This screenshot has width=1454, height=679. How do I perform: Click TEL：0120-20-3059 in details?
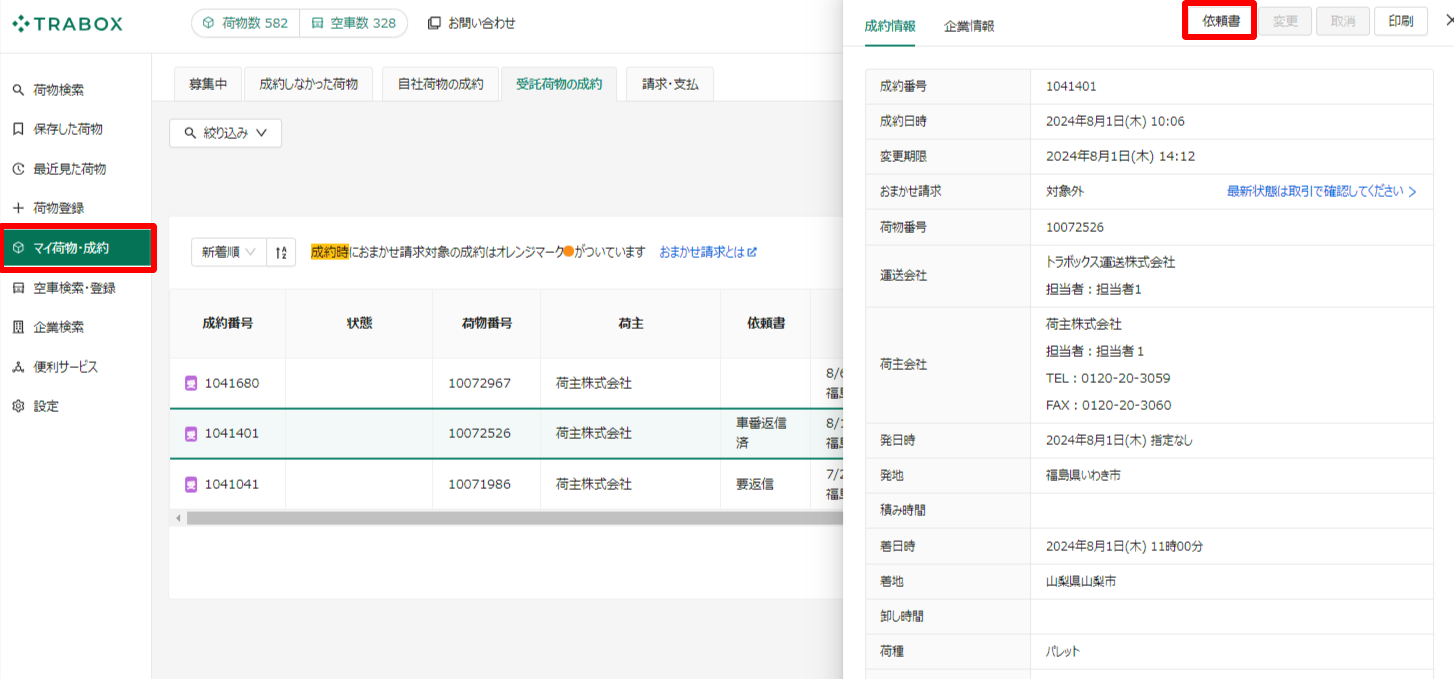[1108, 378]
